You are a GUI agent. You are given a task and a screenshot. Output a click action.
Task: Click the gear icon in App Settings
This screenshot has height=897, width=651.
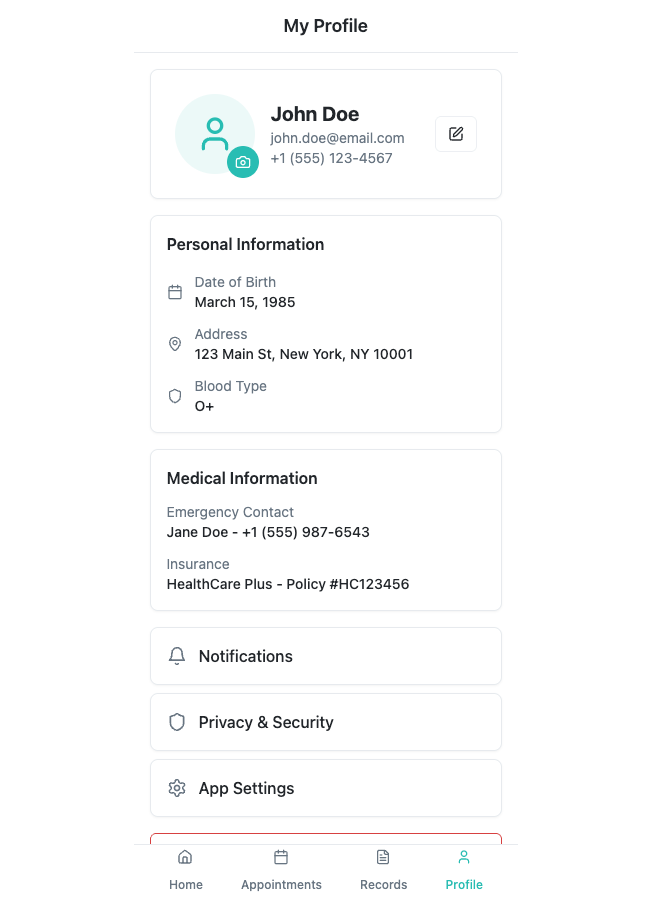[177, 788]
